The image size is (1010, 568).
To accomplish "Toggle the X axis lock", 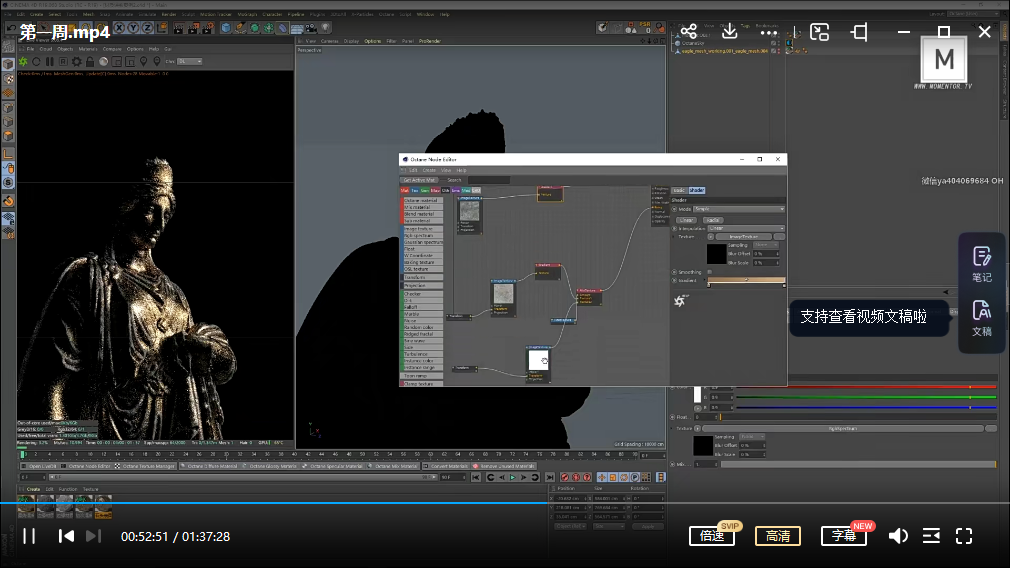I will click(x=120, y=28).
